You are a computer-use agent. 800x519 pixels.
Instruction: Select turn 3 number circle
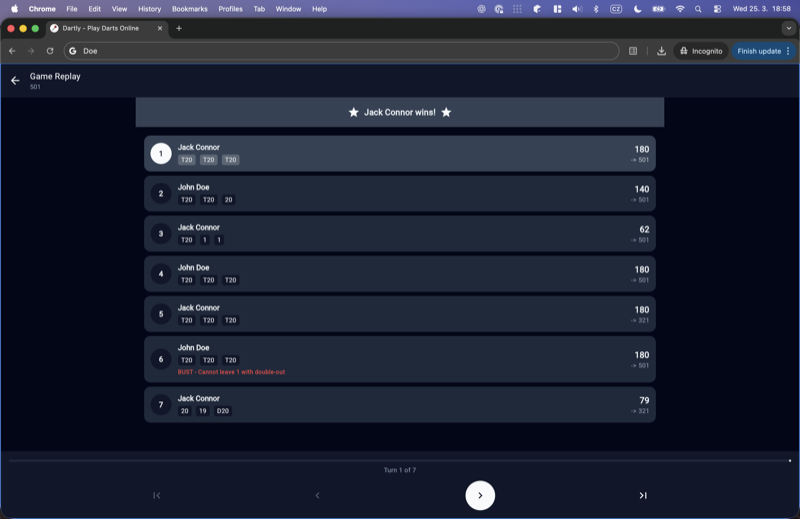(161, 234)
